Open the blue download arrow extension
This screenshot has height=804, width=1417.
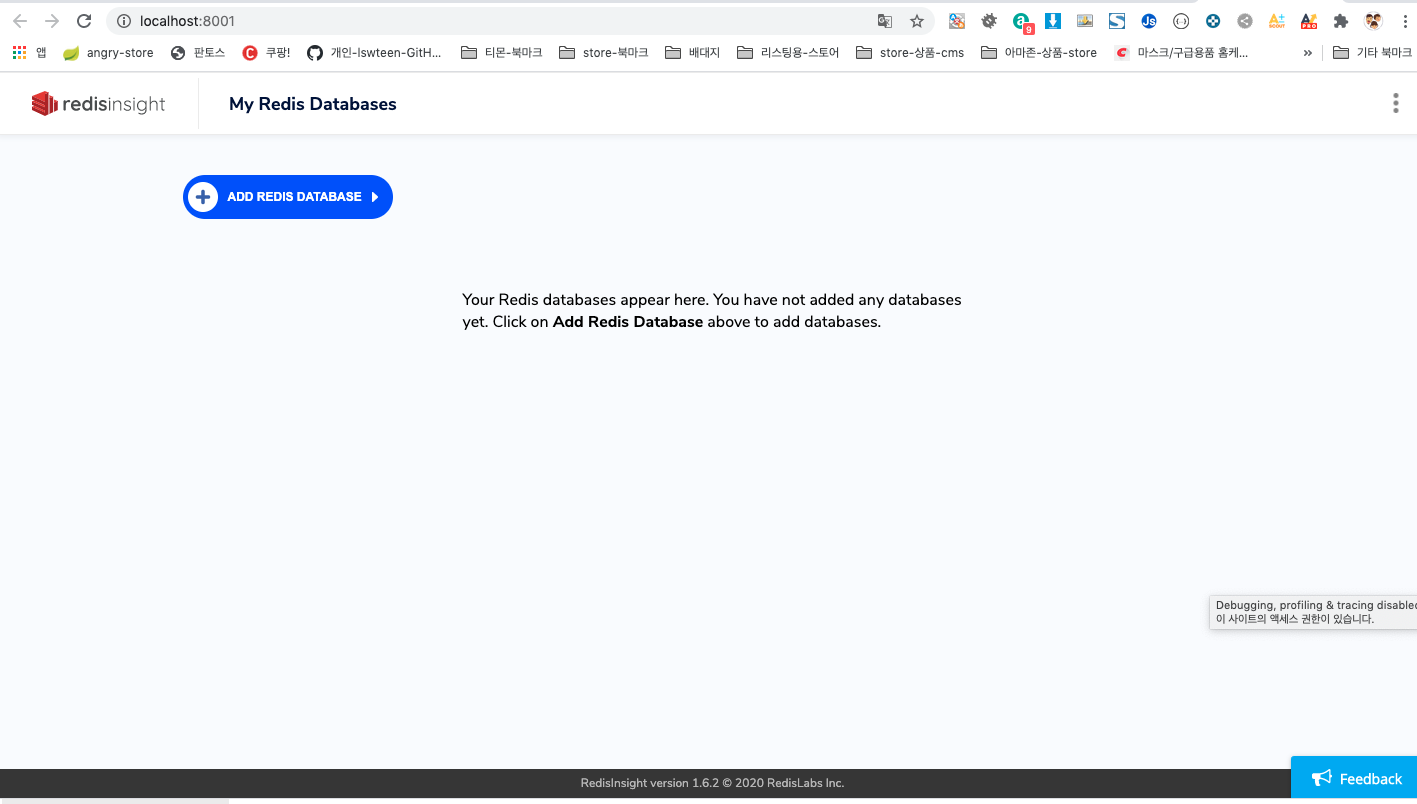[x=1053, y=21]
